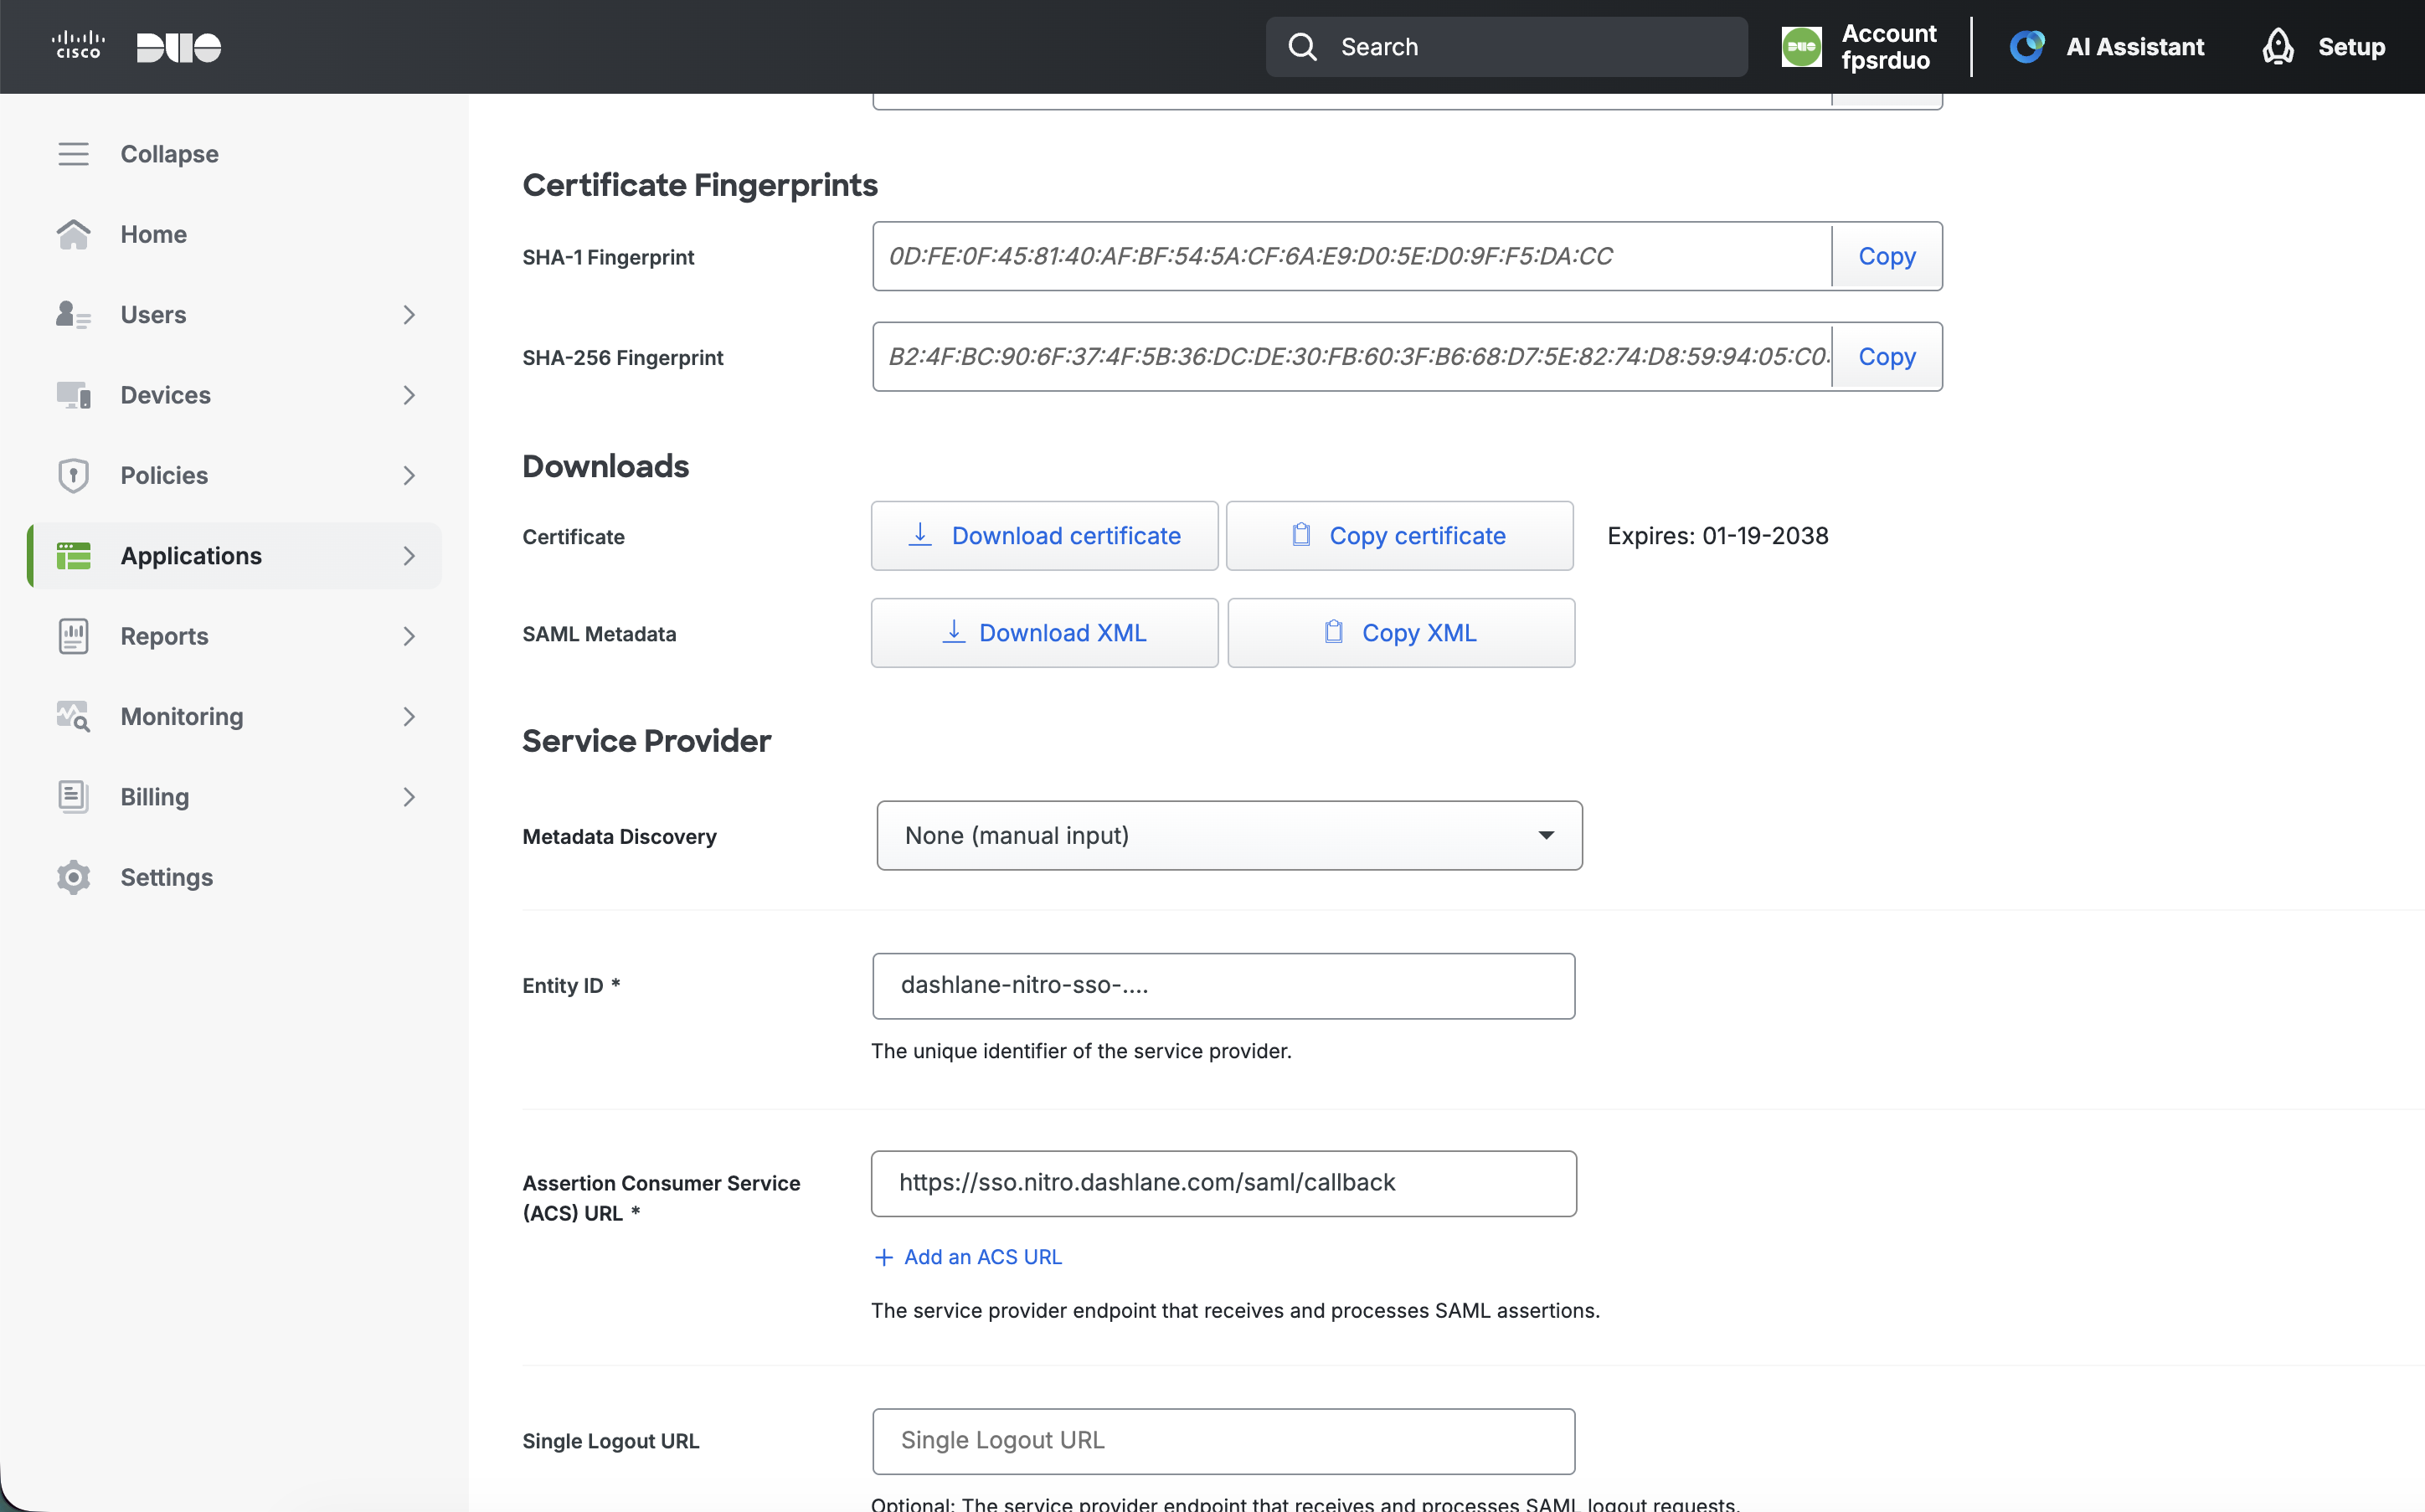Click the Policies shield icon
Viewport: 2425px width, 1512px height.
point(73,475)
